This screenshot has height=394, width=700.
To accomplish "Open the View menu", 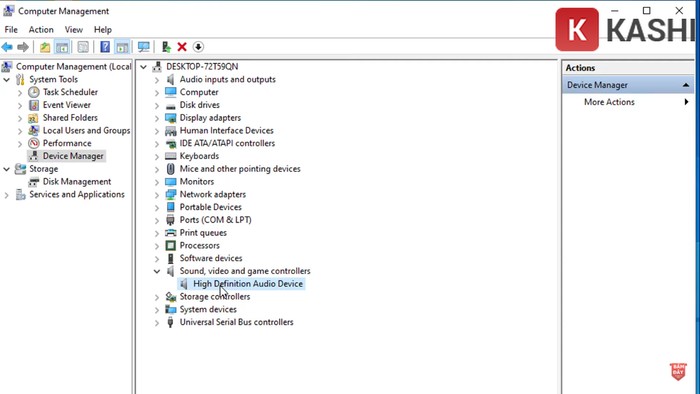I will pos(74,29).
